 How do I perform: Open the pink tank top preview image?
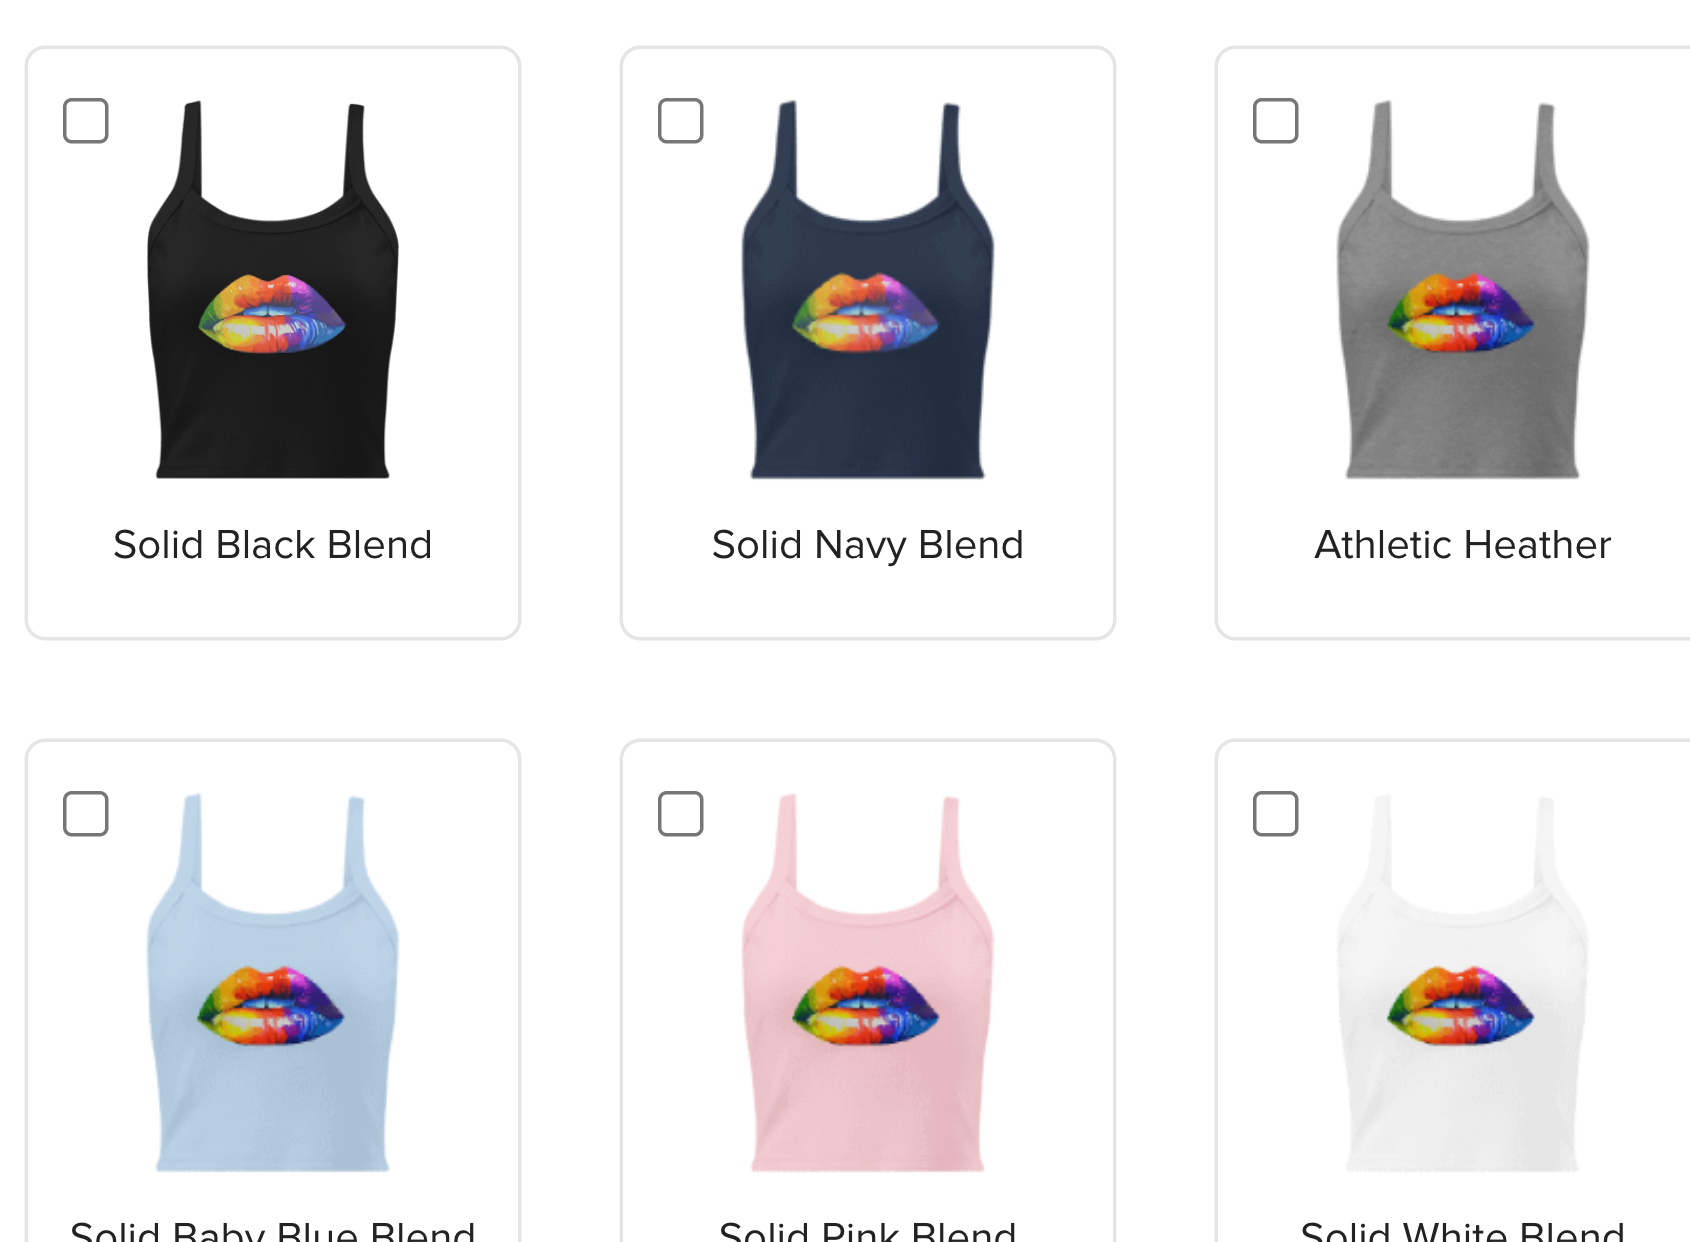[868, 982]
